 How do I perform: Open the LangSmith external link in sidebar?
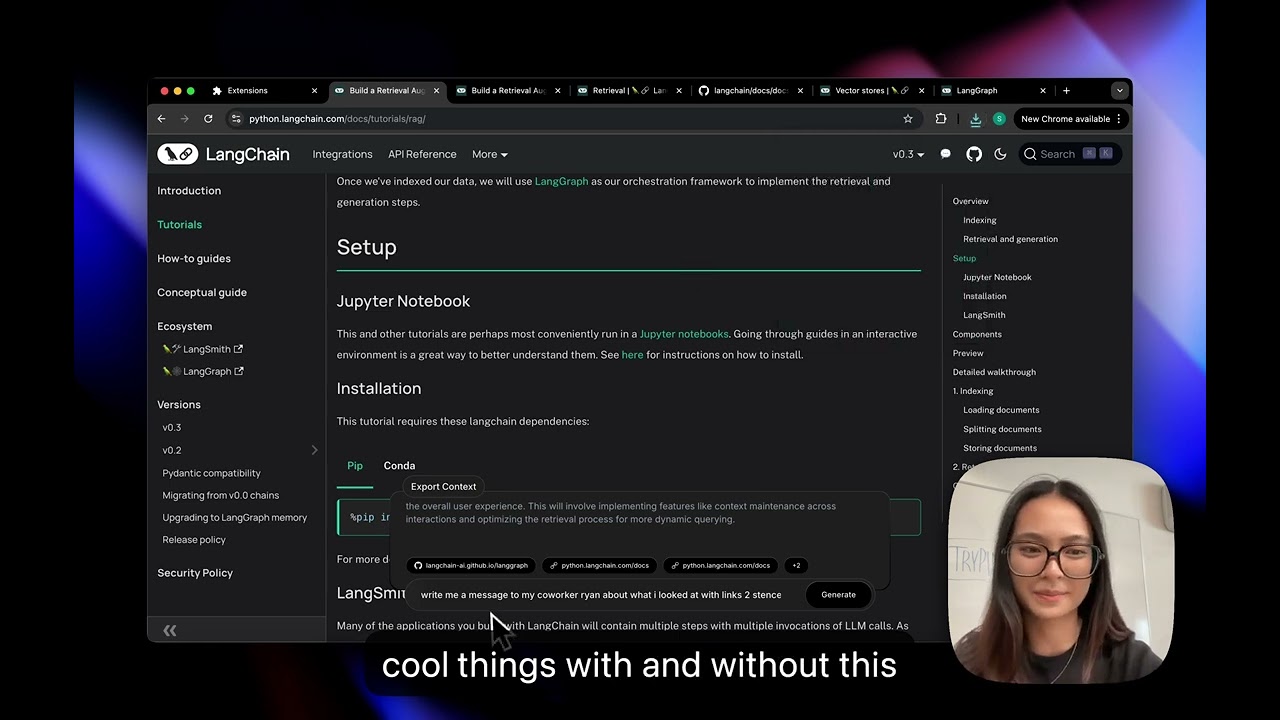203,349
